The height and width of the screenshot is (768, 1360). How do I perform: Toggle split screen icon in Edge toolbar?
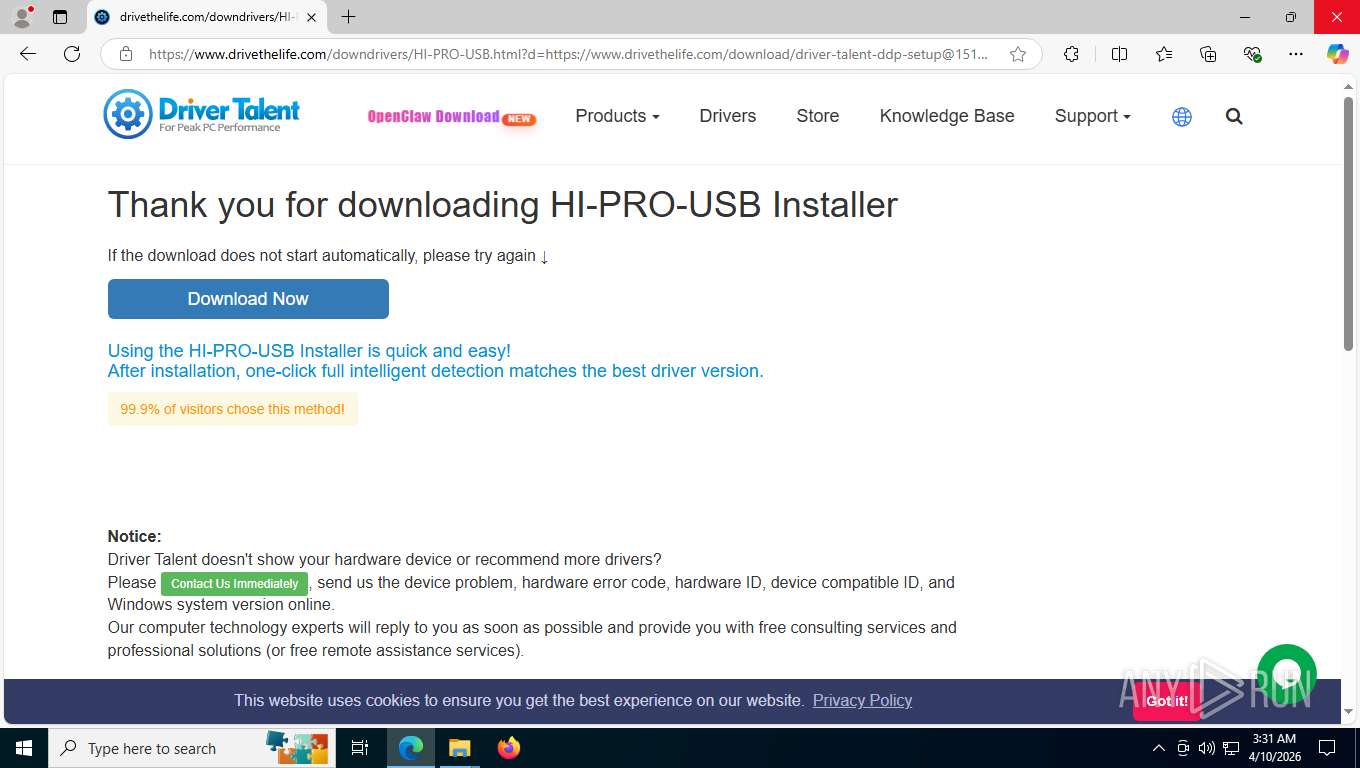coord(1119,54)
